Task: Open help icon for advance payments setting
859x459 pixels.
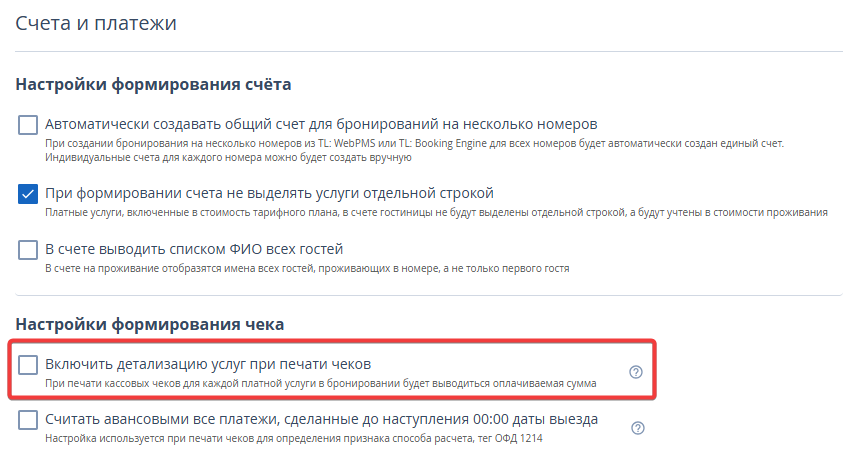Action: [638, 428]
